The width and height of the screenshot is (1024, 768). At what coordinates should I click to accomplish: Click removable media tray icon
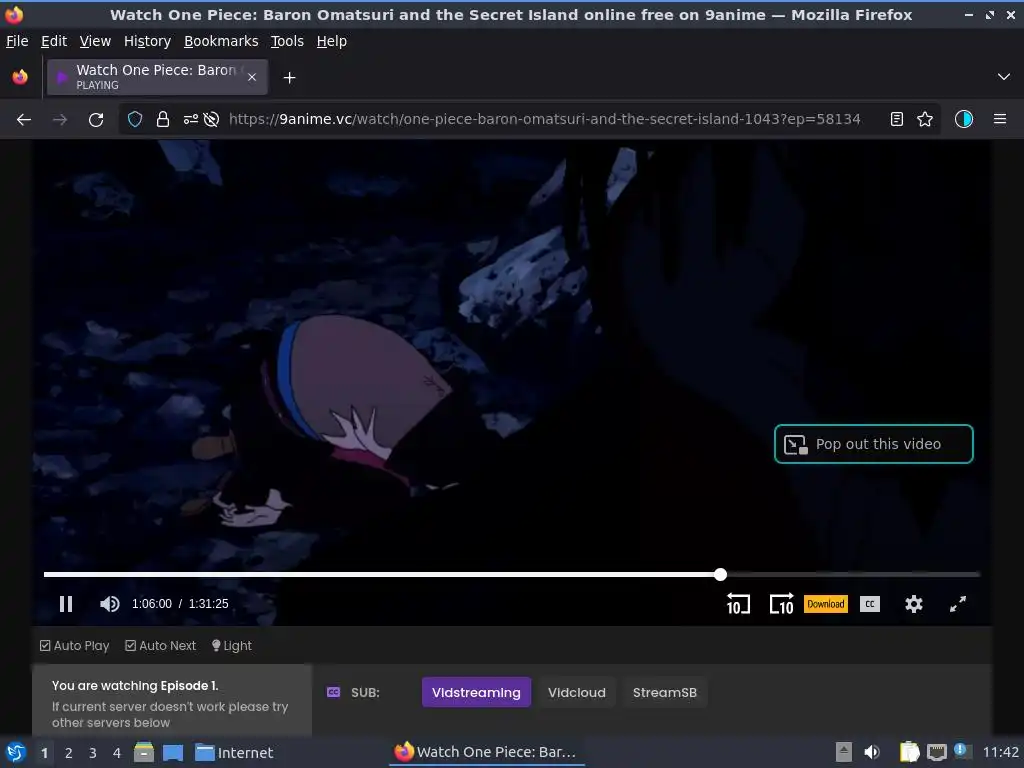(x=844, y=752)
